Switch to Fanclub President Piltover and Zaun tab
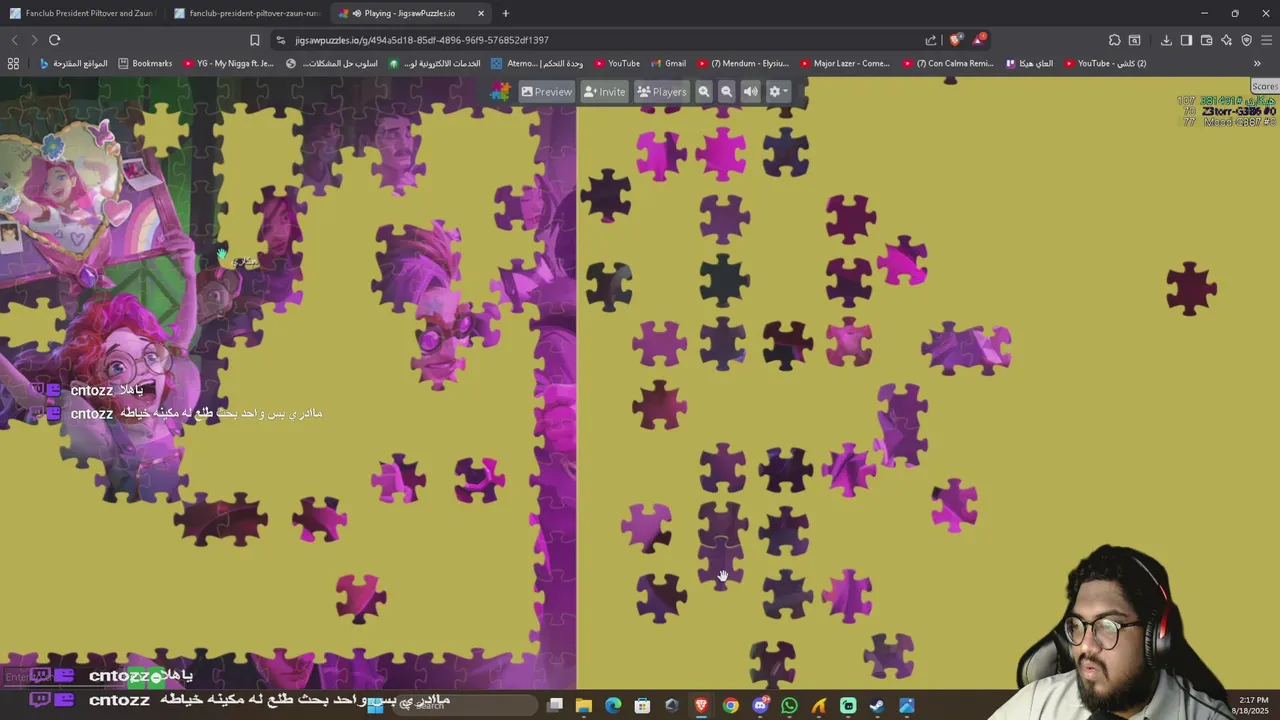 [82, 13]
